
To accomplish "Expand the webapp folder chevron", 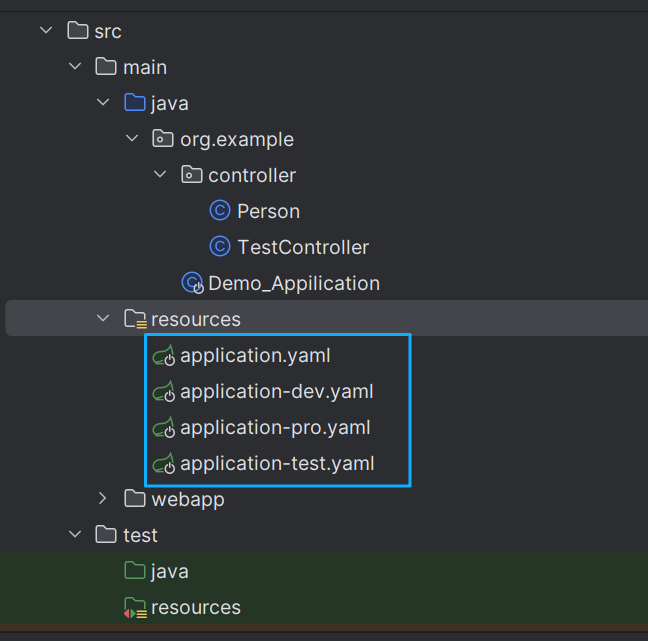I will point(102,498).
